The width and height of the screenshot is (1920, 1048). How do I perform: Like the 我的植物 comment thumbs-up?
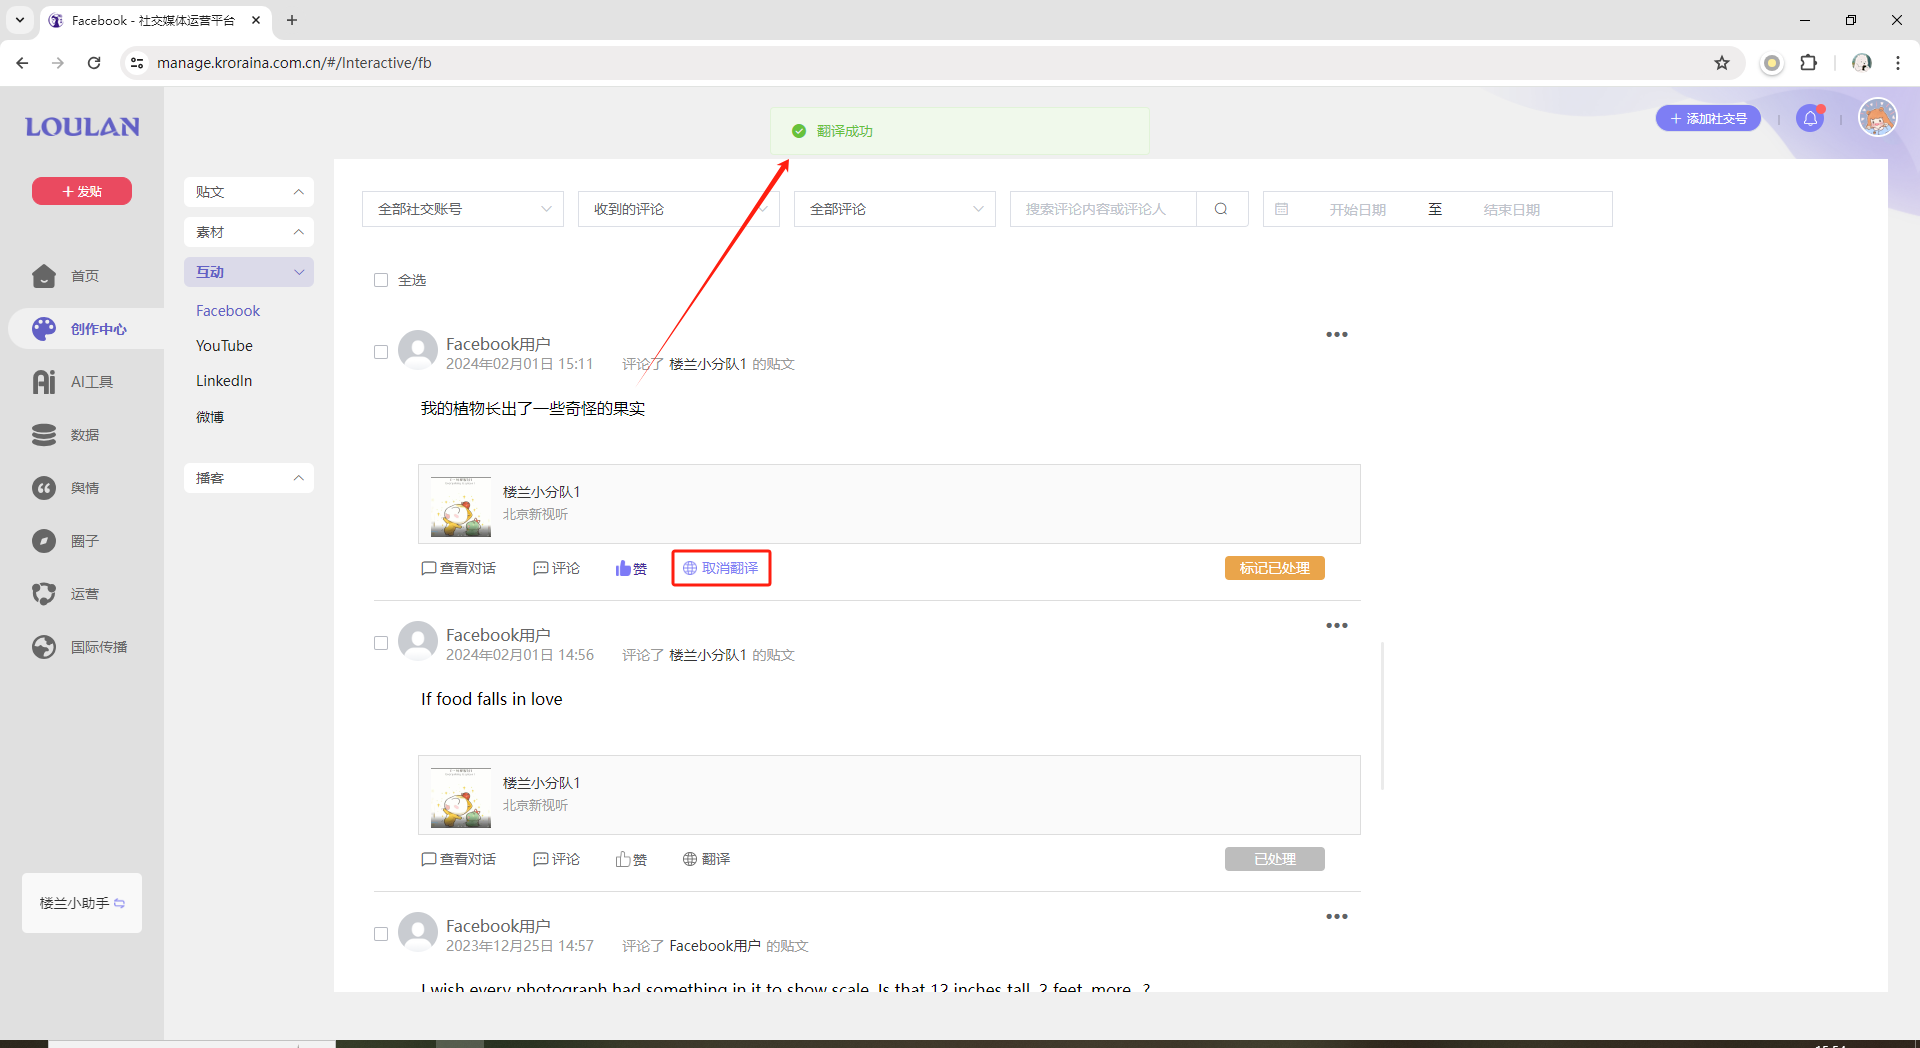tap(631, 568)
